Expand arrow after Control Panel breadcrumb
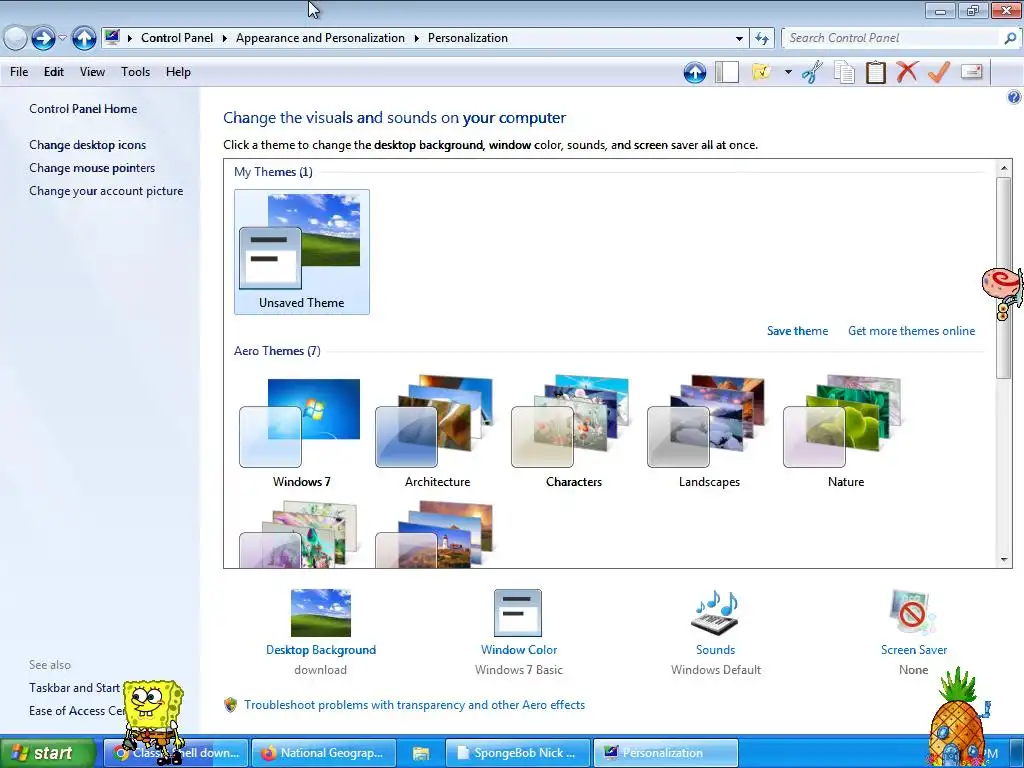 pos(225,39)
